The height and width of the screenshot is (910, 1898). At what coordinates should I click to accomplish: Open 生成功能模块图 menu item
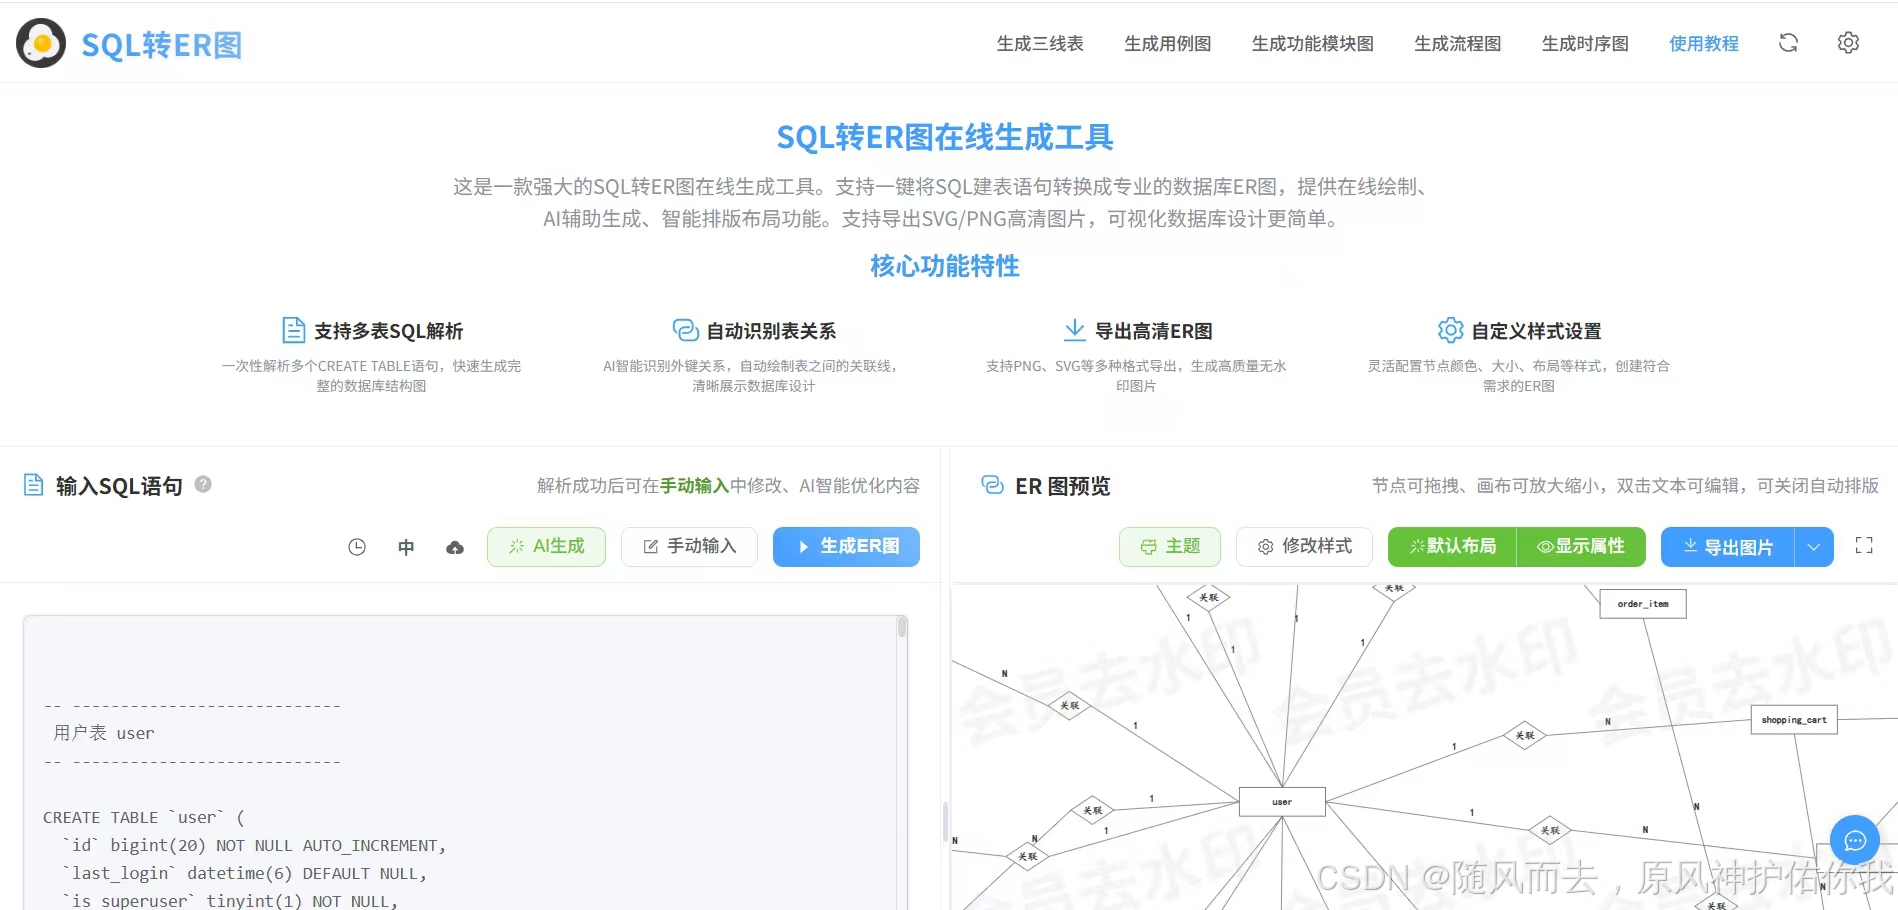pos(1312,44)
